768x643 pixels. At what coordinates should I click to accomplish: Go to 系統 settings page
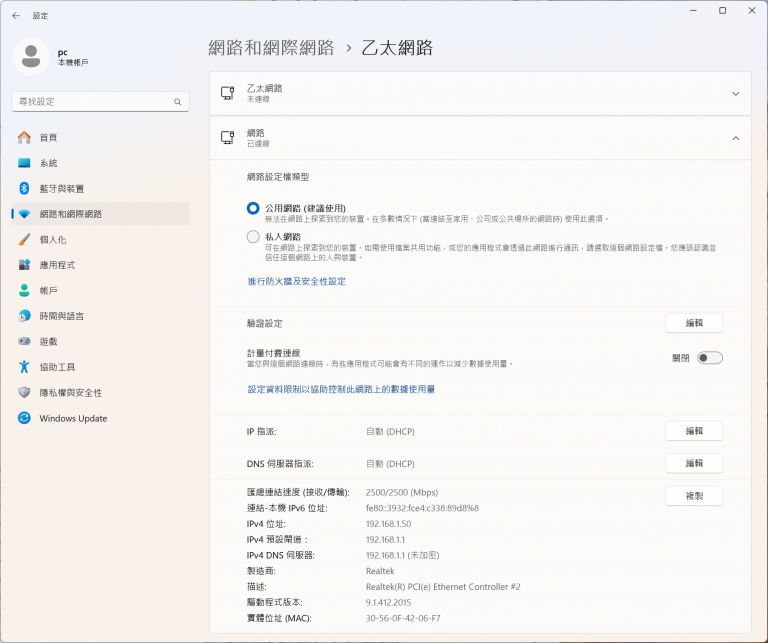pos(48,163)
